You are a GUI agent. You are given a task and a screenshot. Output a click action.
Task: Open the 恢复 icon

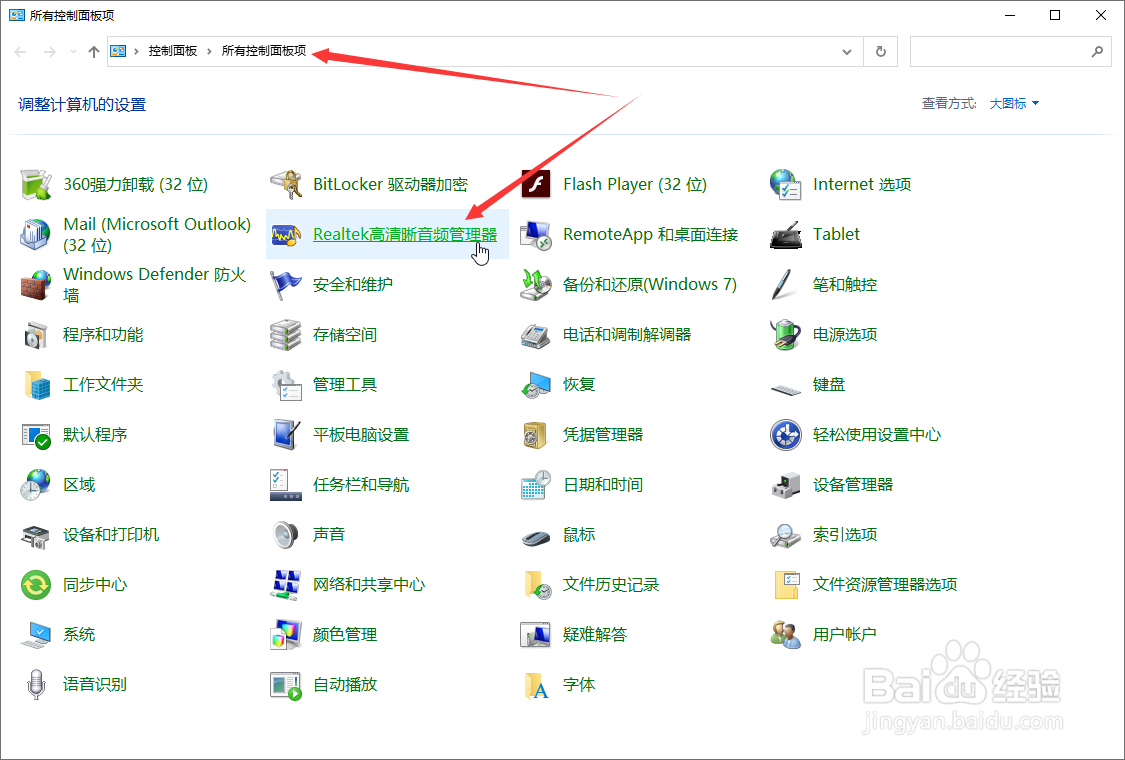(x=535, y=385)
